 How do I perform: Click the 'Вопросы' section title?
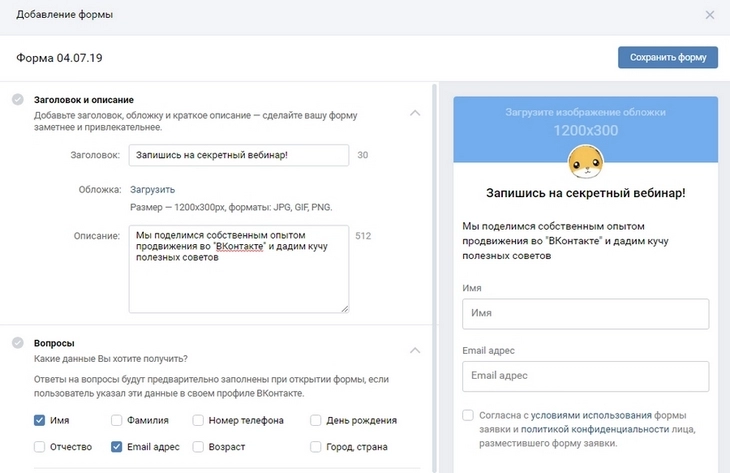[54, 343]
